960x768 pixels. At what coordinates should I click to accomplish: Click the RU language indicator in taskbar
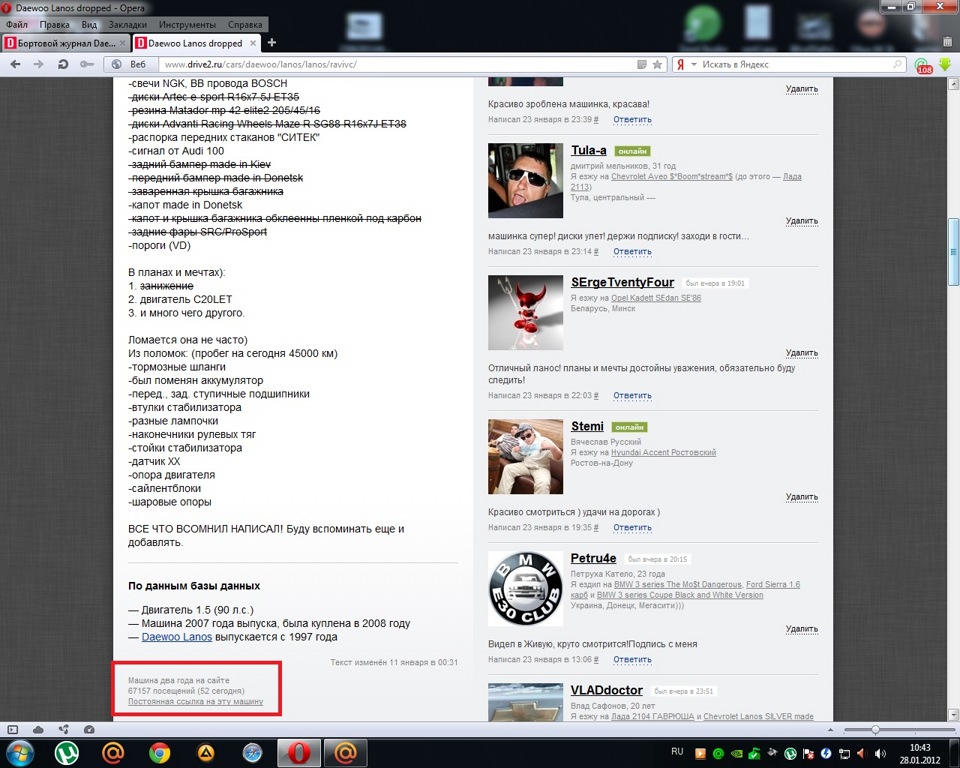[x=677, y=751]
